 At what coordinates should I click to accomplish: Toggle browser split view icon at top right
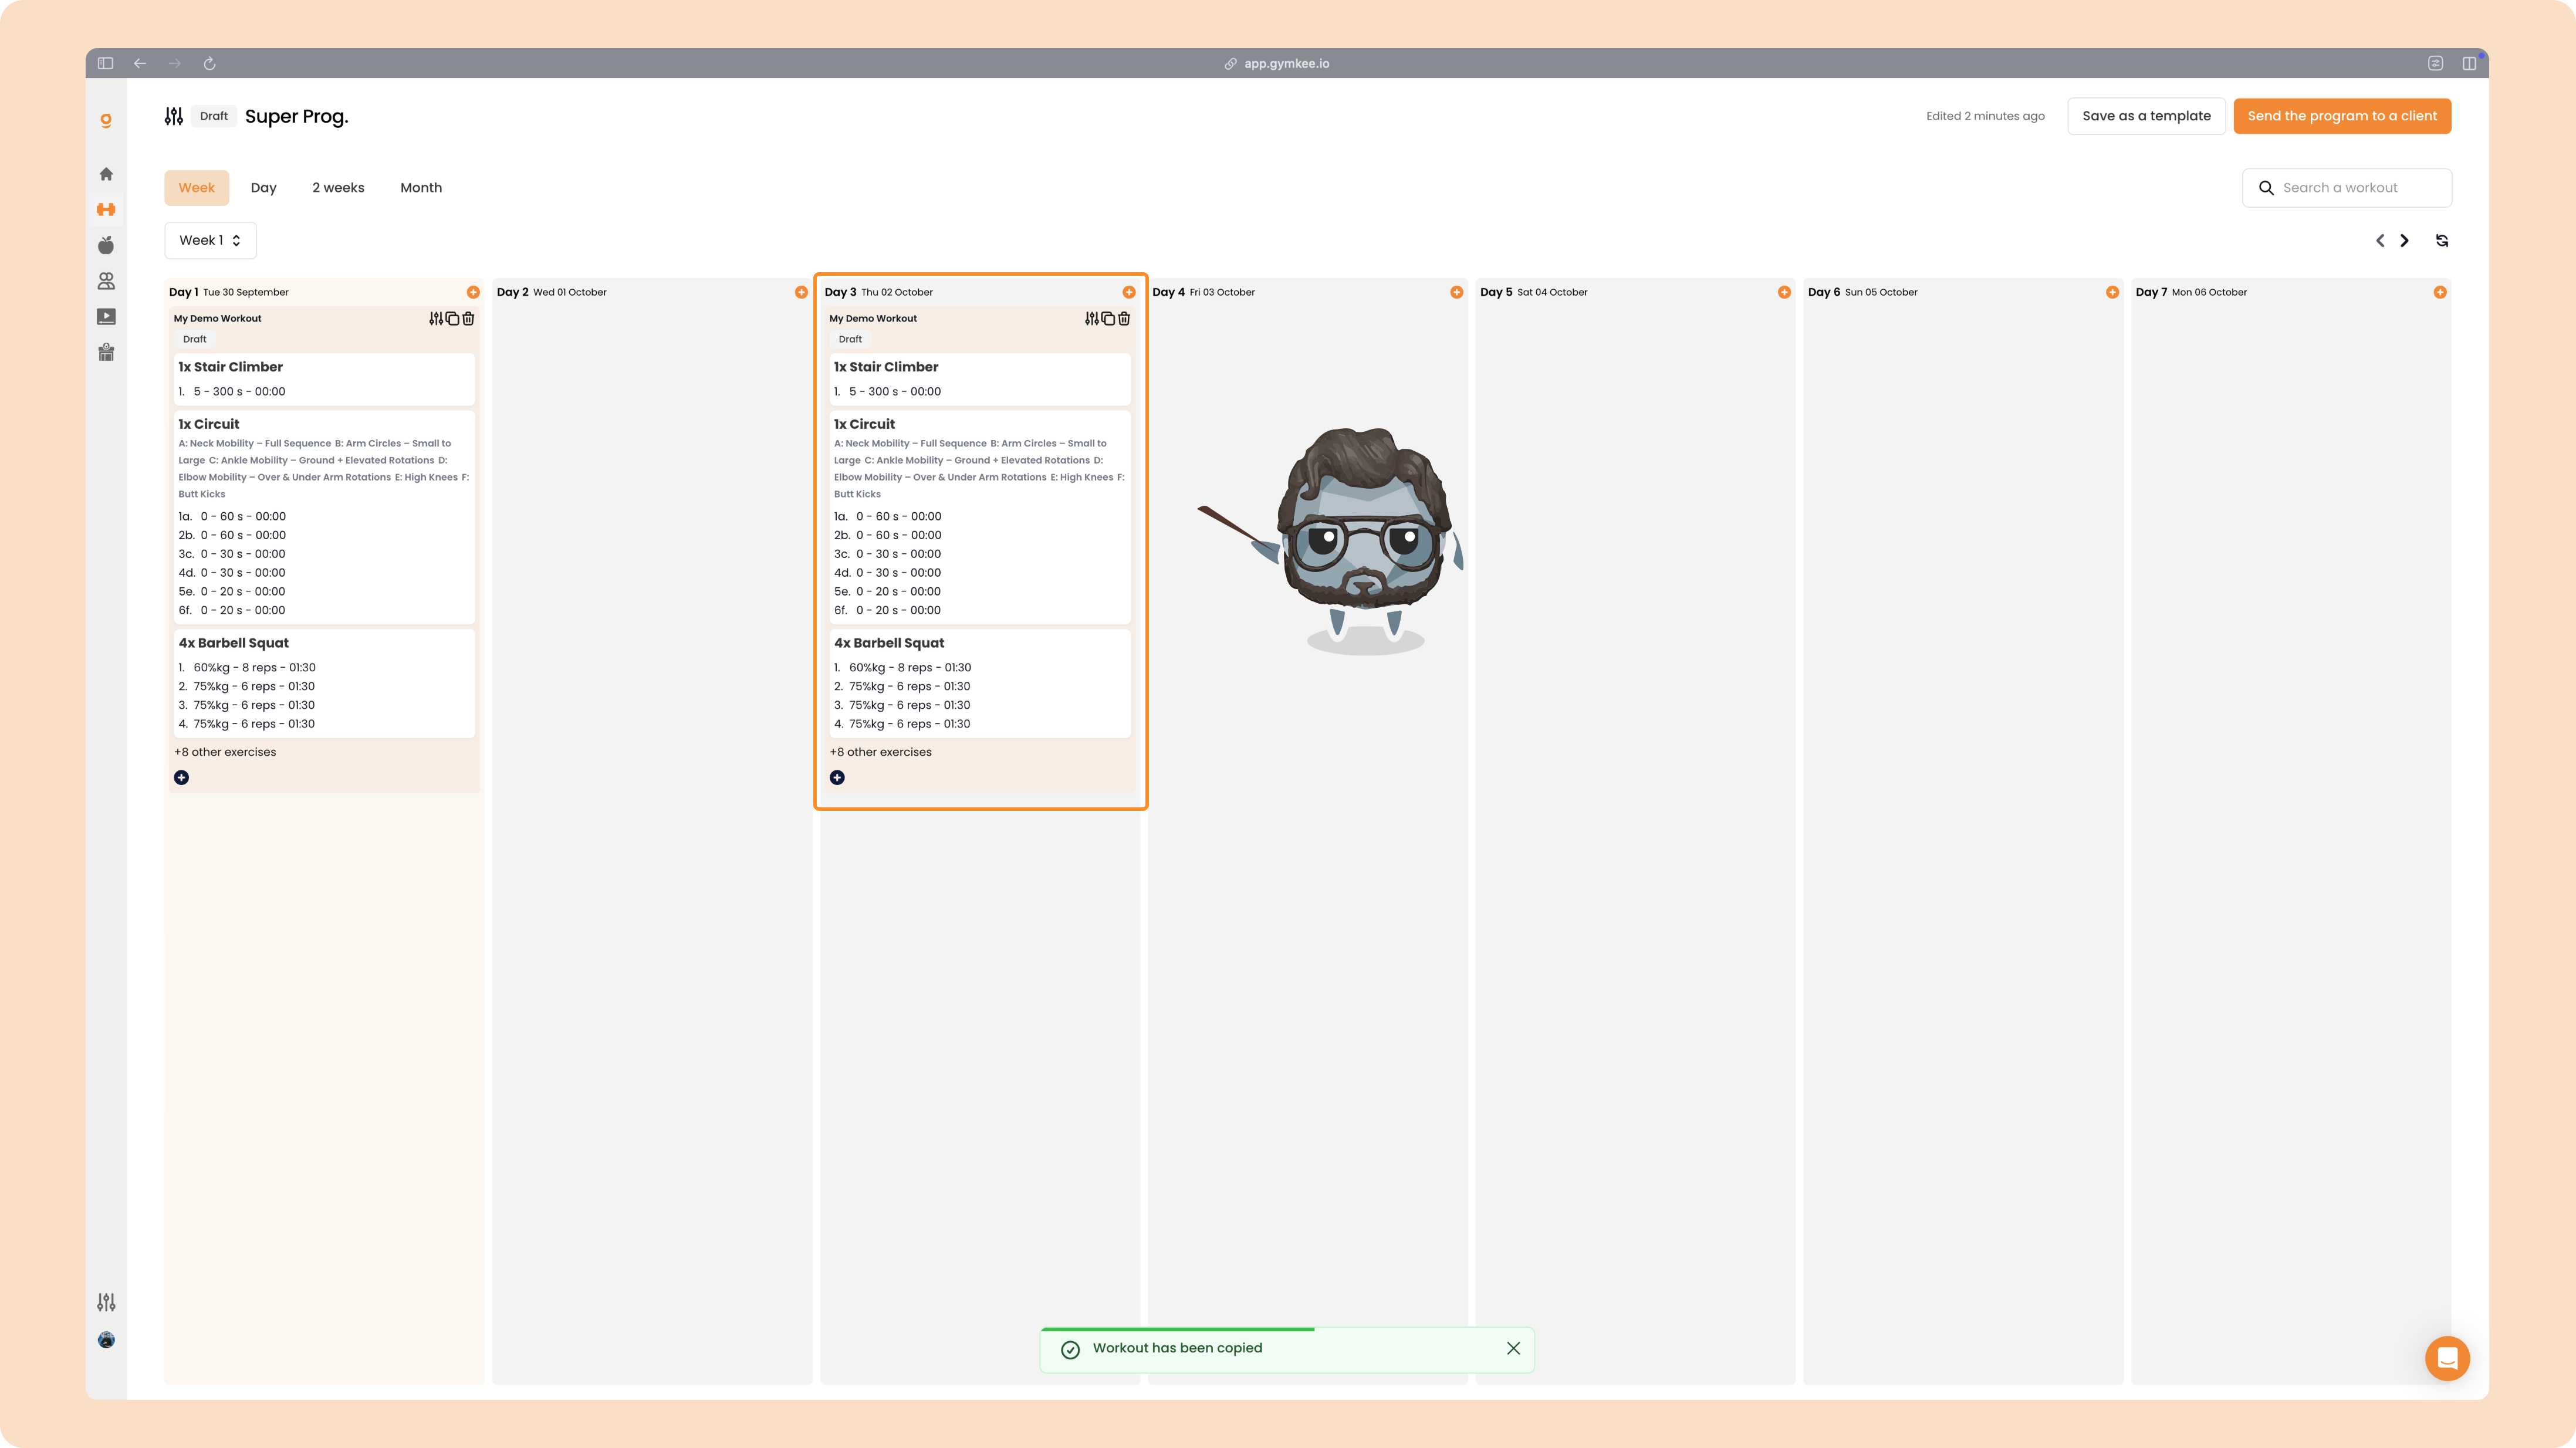click(2469, 63)
